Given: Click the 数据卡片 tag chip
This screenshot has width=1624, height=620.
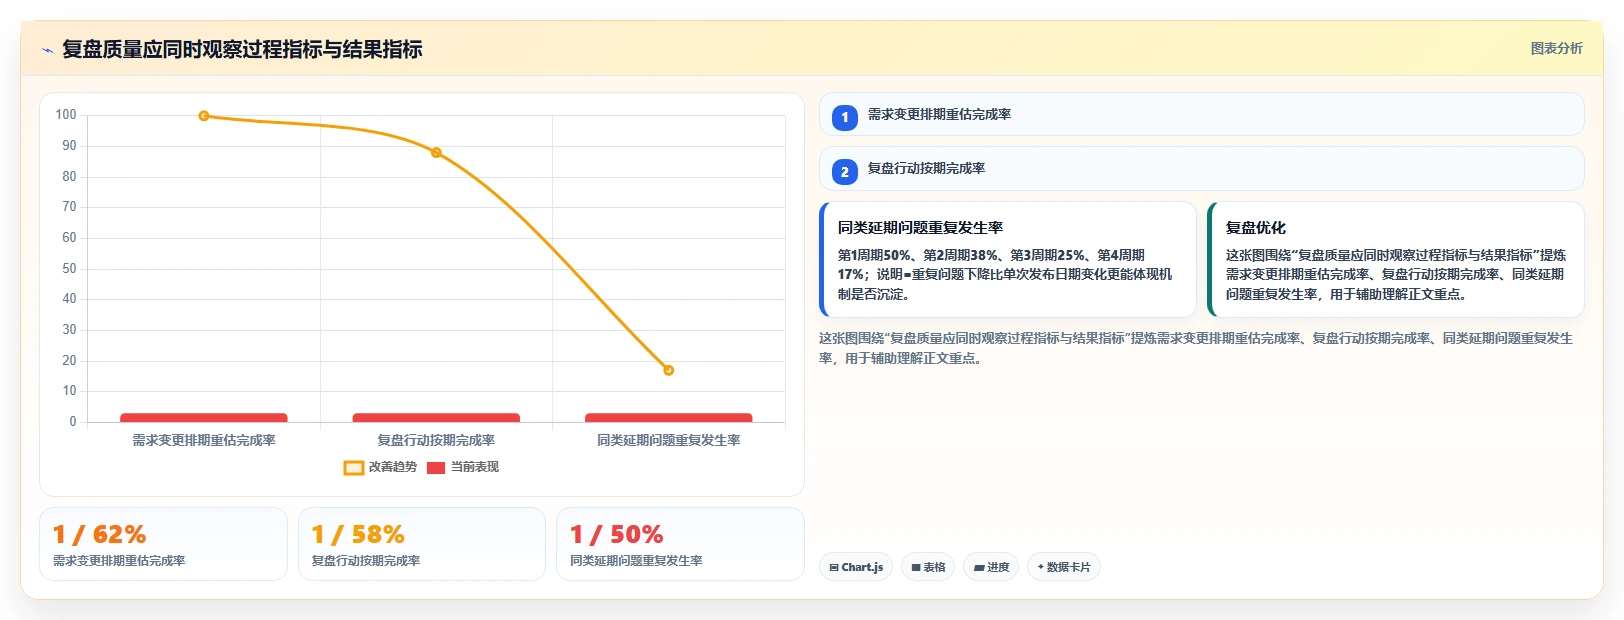Looking at the screenshot, I should [x=1064, y=567].
